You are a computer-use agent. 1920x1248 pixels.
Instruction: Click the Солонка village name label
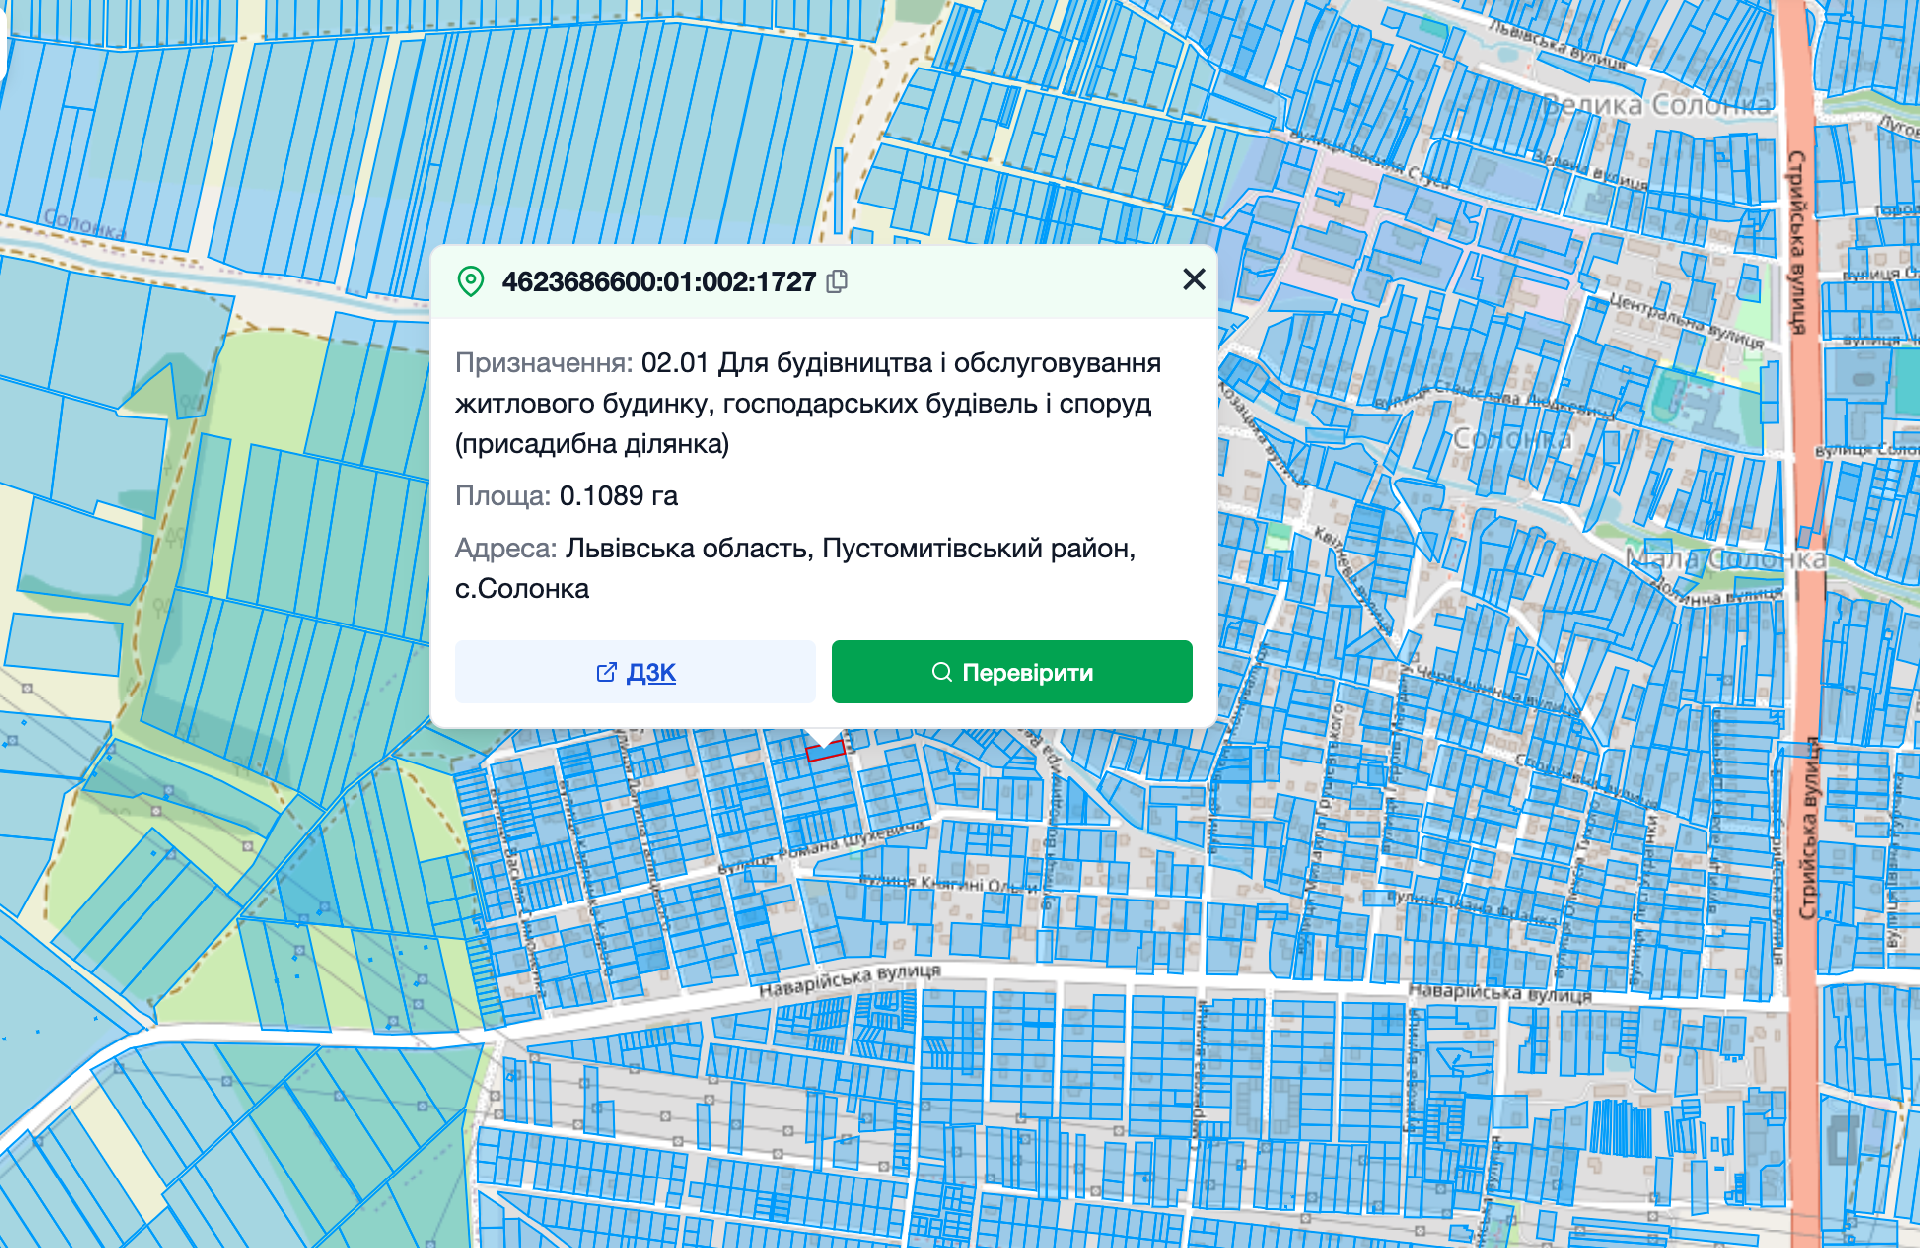(x=1512, y=438)
